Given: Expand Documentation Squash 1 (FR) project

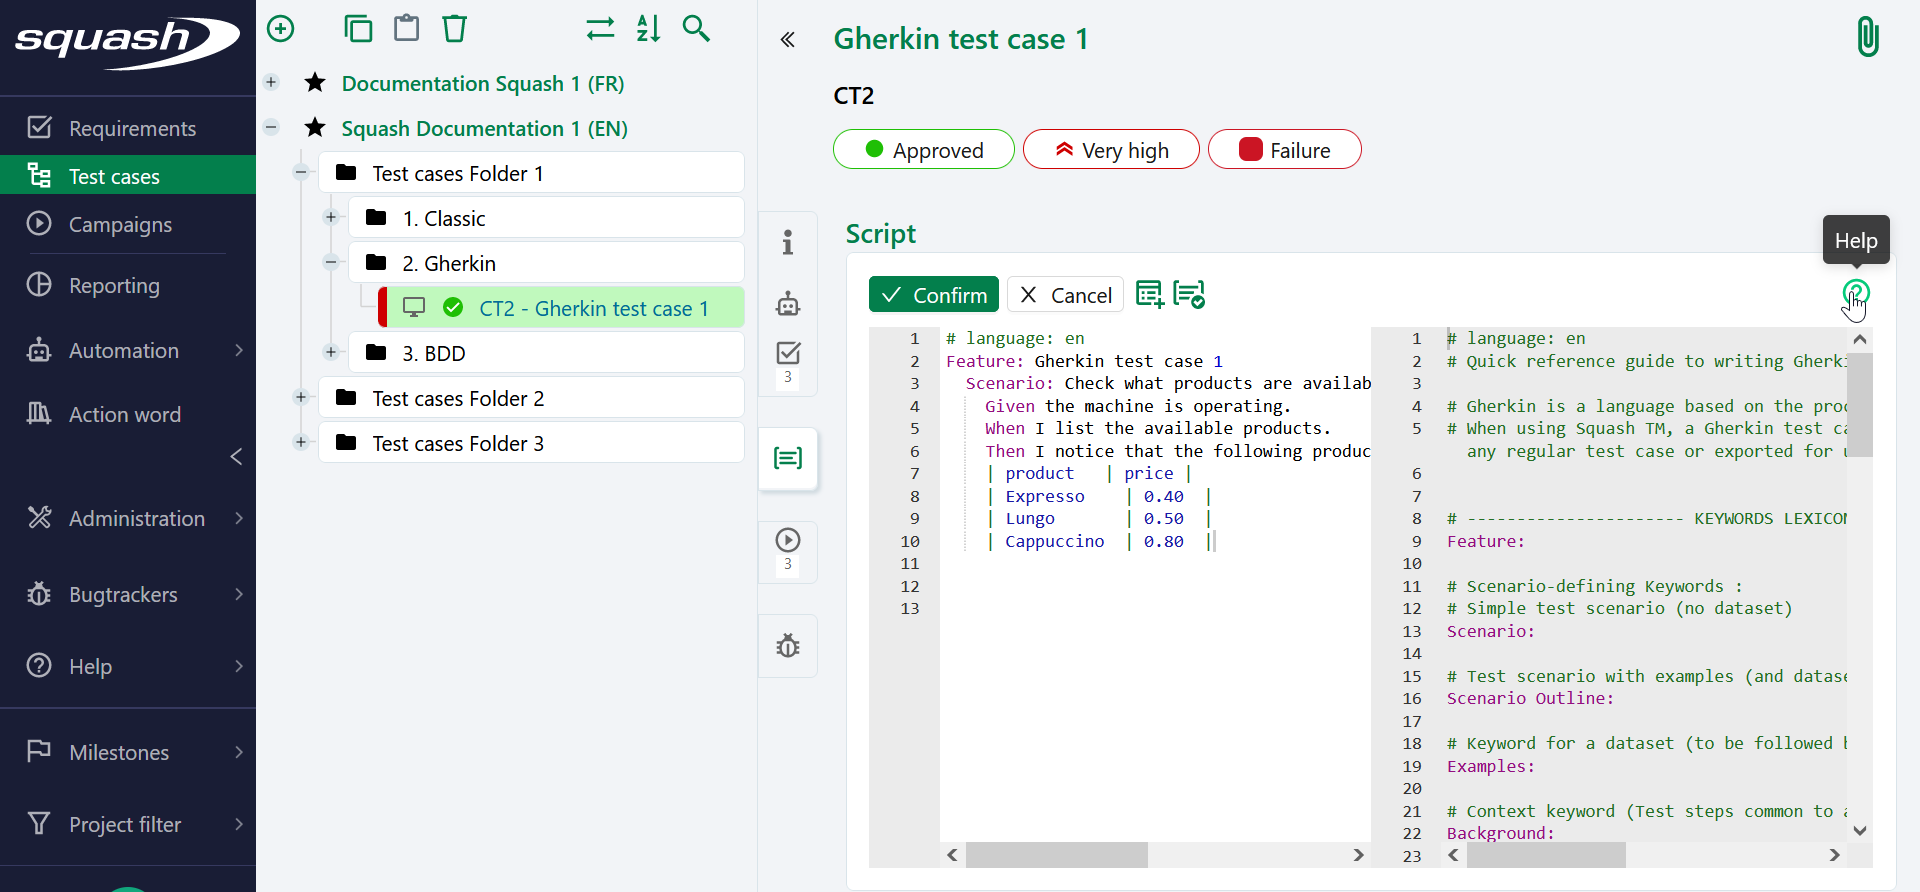Looking at the screenshot, I should pos(271,83).
